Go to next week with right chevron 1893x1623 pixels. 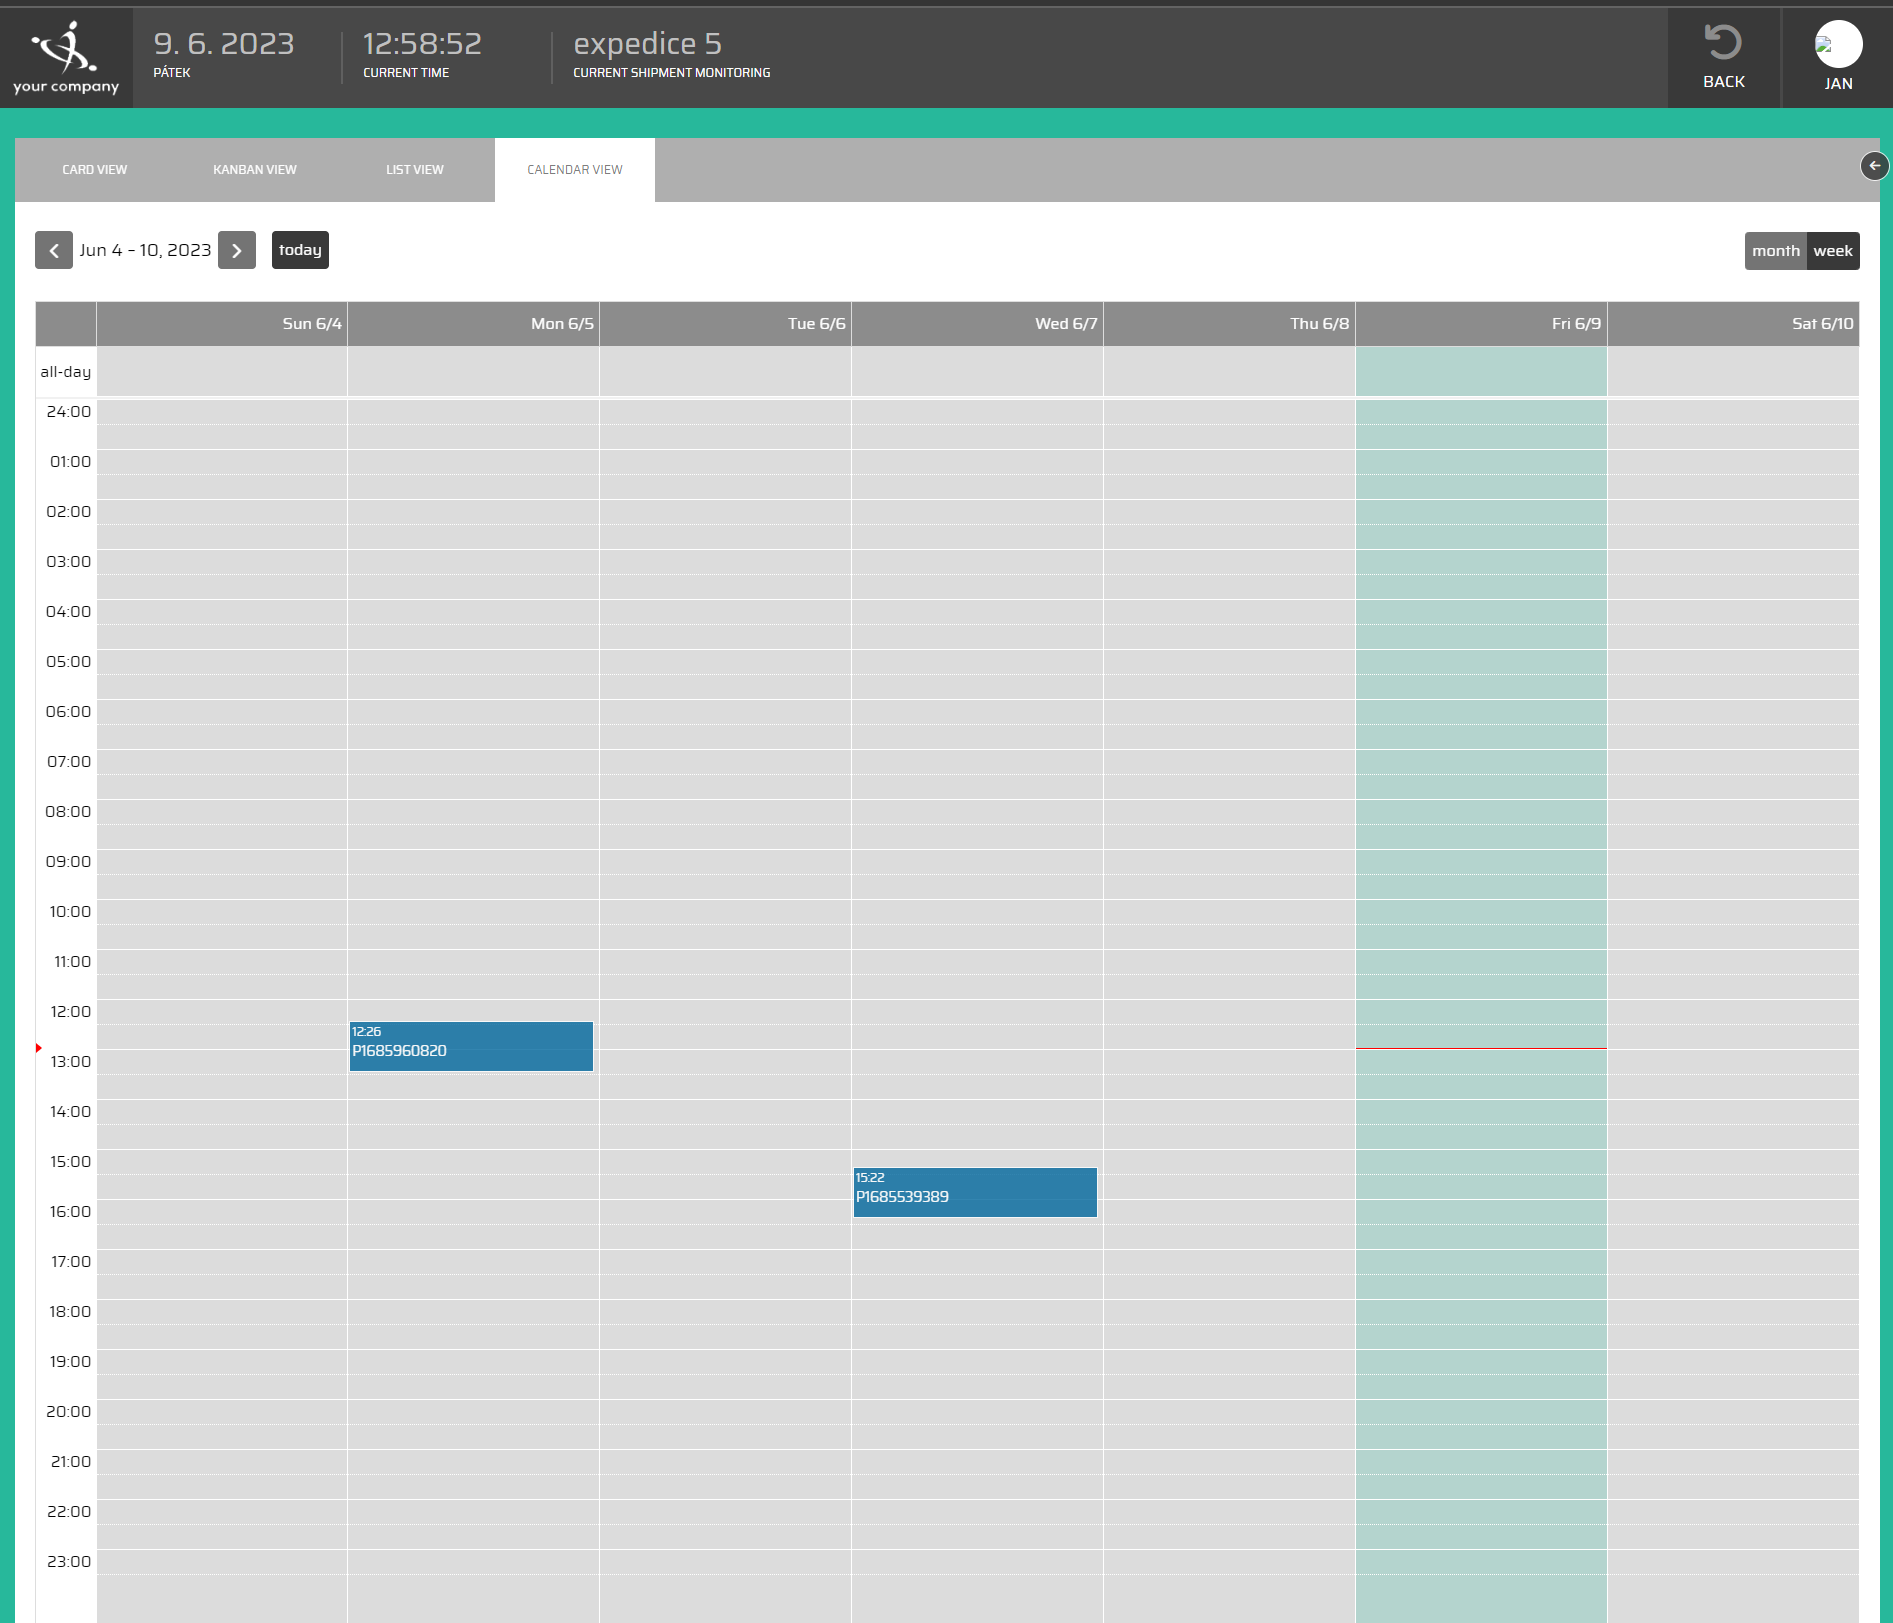(237, 251)
